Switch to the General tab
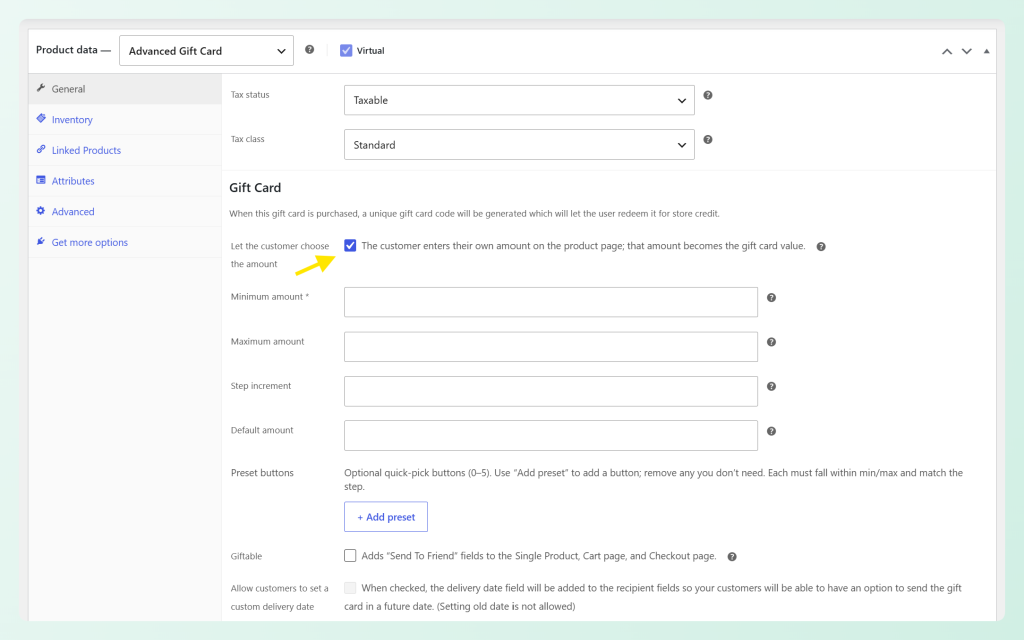This screenshot has width=1024, height=640. tap(125, 89)
